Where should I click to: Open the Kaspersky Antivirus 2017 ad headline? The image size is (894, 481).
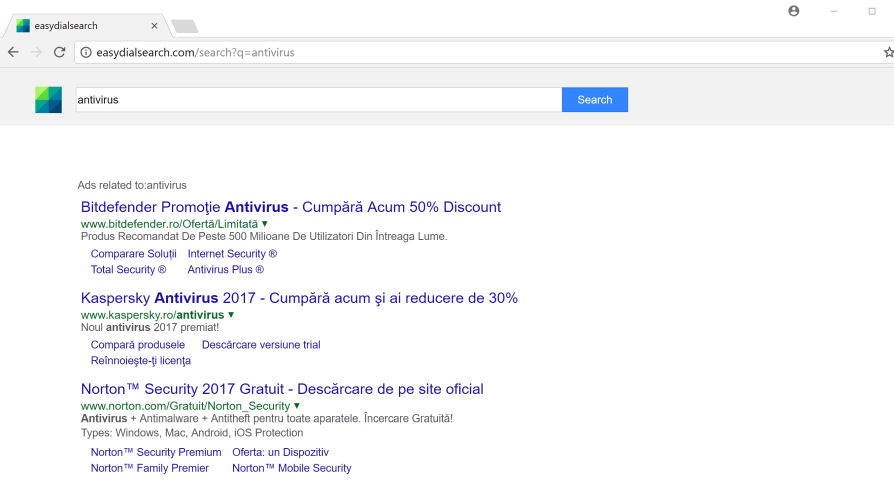(x=299, y=298)
